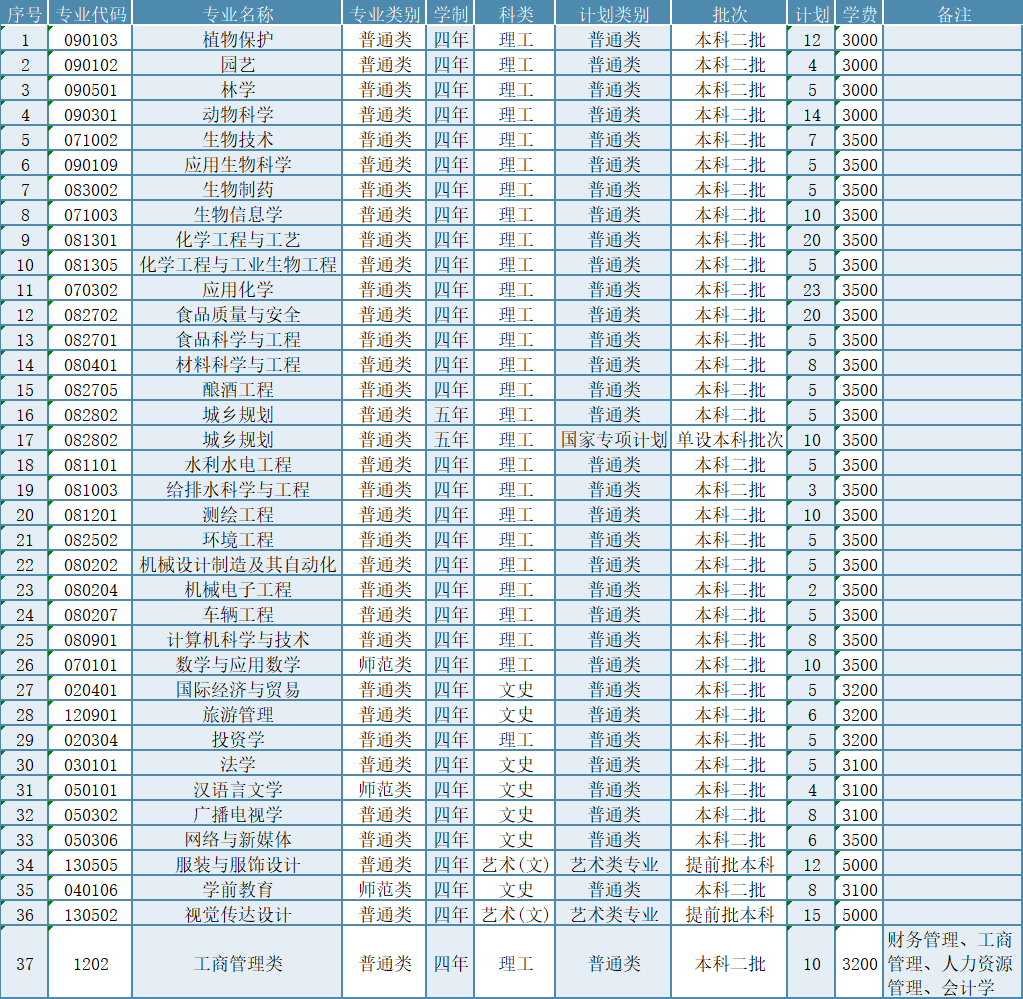Image resolution: width=1023 pixels, height=999 pixels.
Task: Select the 网络与新媒体 cell
Action: [x=237, y=840]
